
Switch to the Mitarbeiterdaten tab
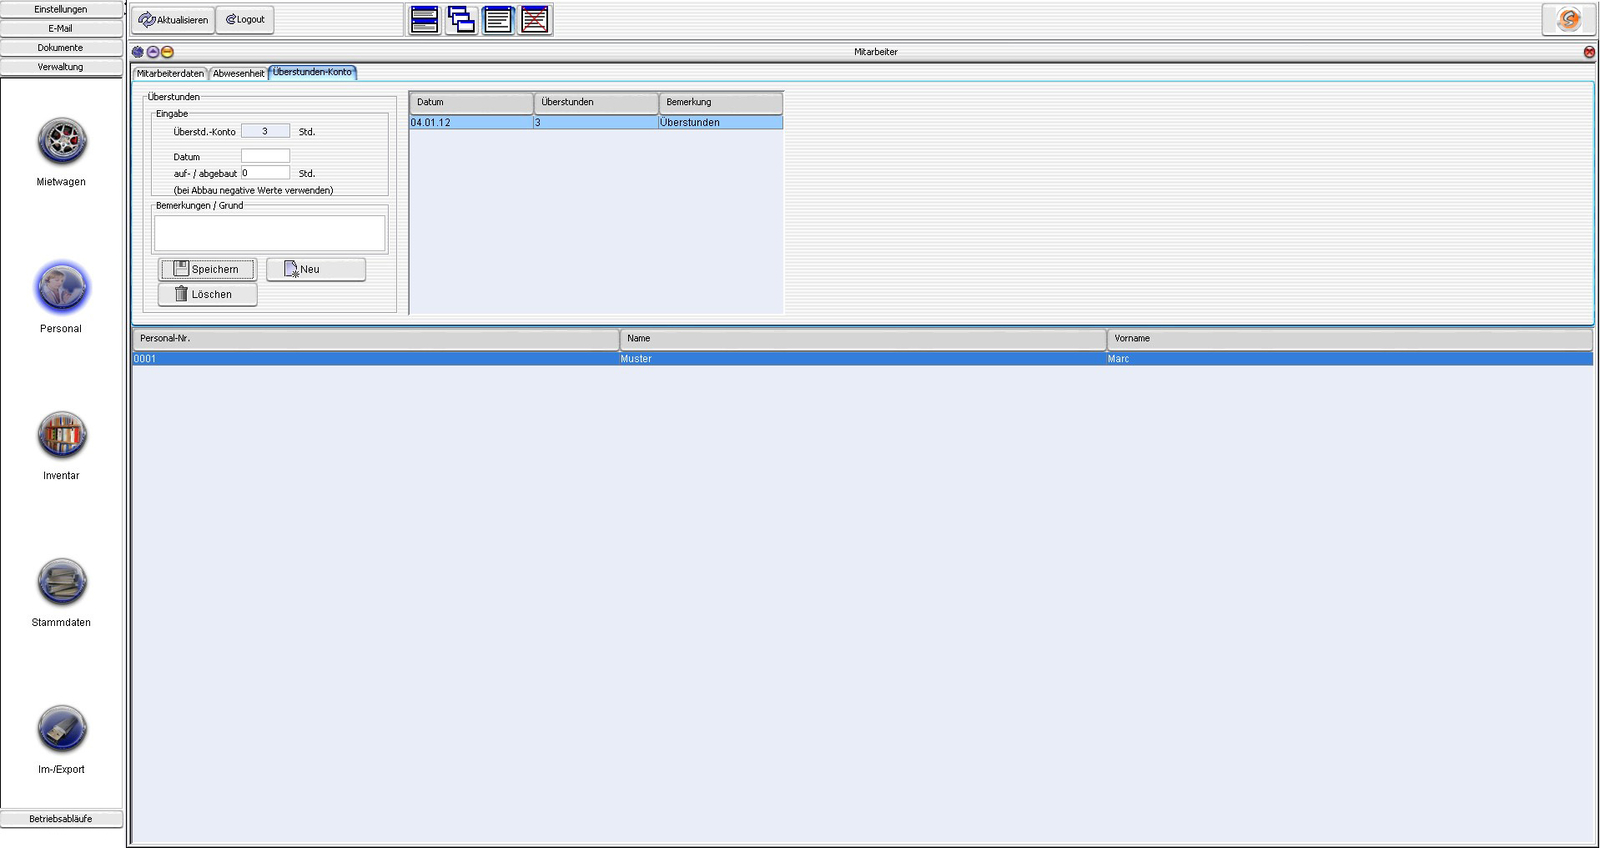click(x=170, y=73)
